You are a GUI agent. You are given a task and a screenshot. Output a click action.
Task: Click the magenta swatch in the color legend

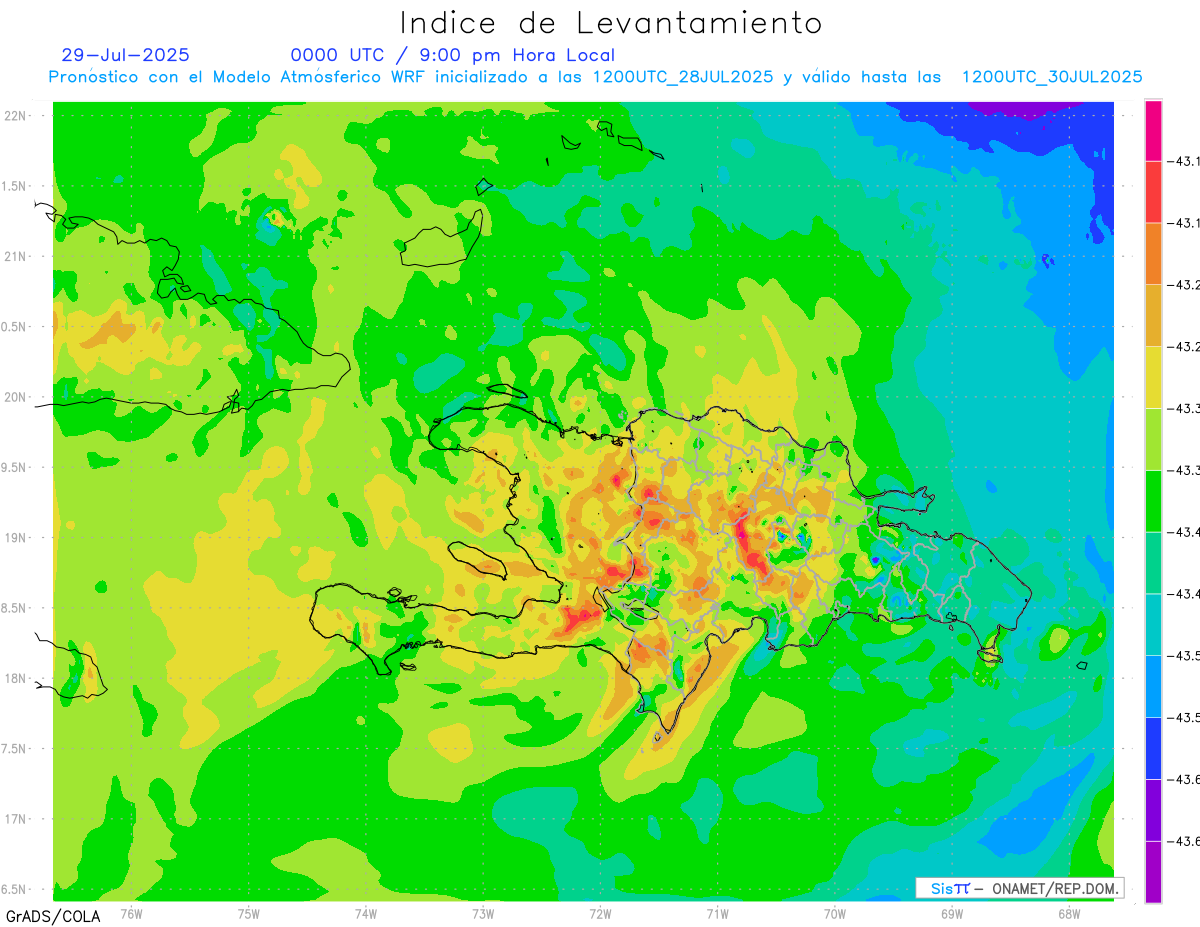coord(1153,130)
